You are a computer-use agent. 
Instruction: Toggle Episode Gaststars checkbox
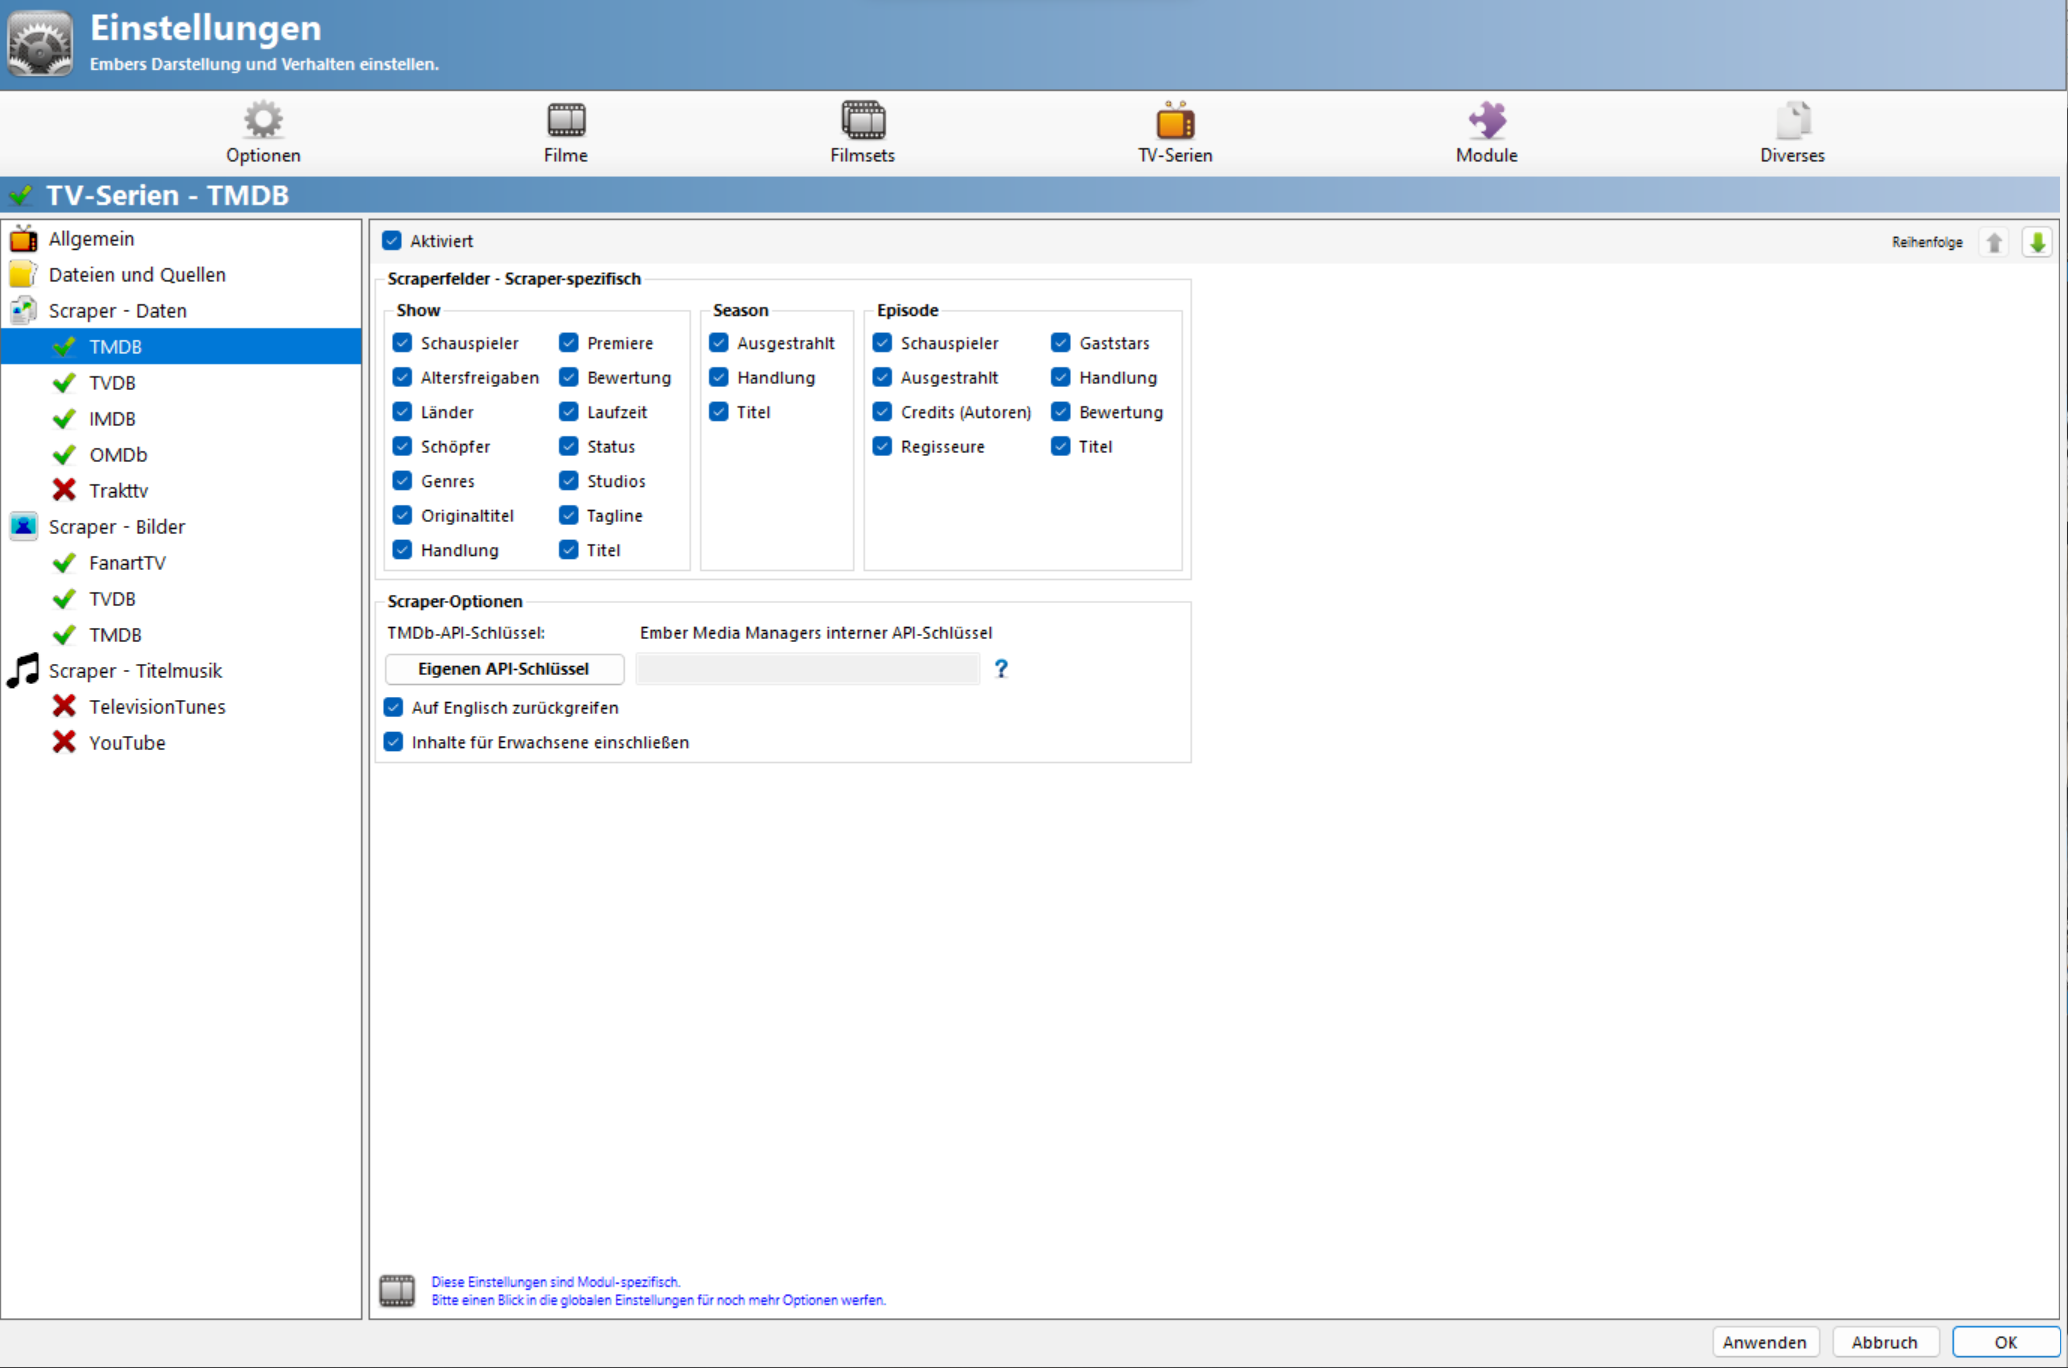click(x=1061, y=343)
